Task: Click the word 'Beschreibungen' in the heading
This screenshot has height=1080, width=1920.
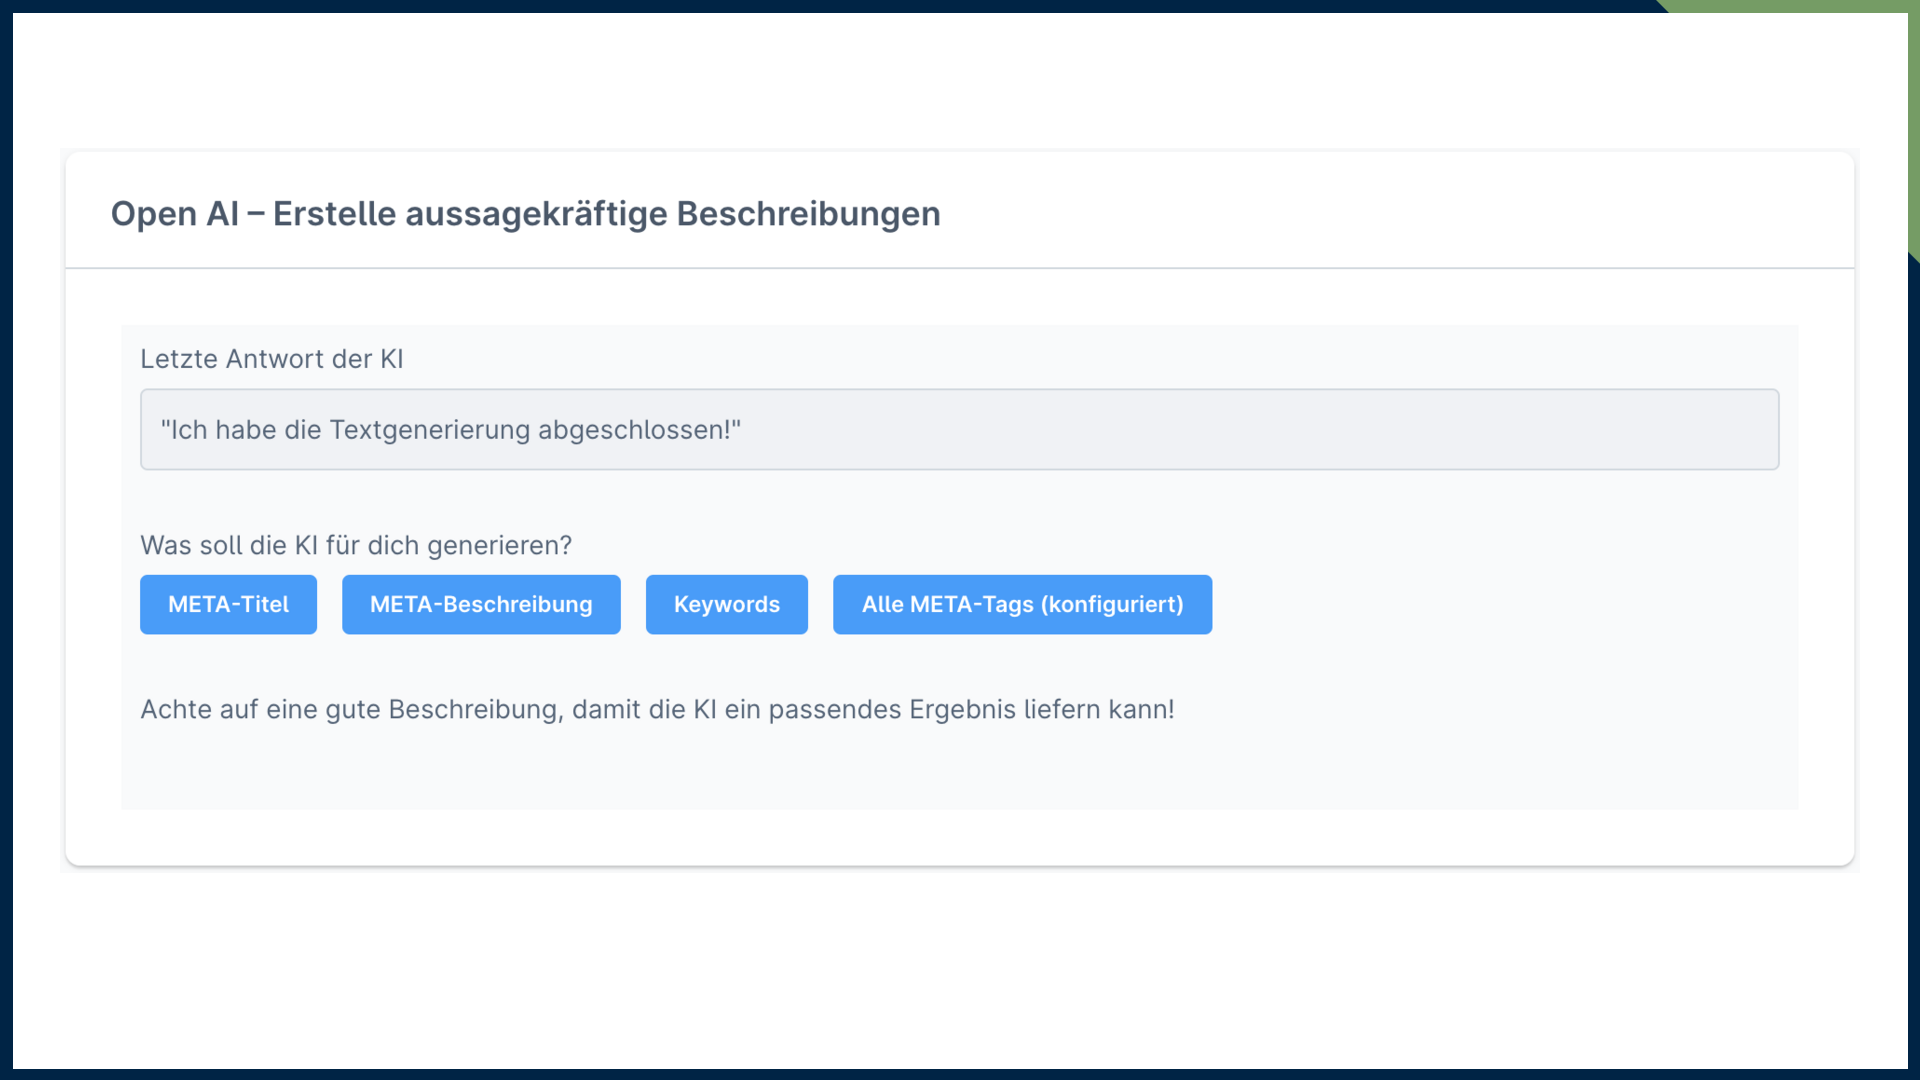Action: click(808, 214)
